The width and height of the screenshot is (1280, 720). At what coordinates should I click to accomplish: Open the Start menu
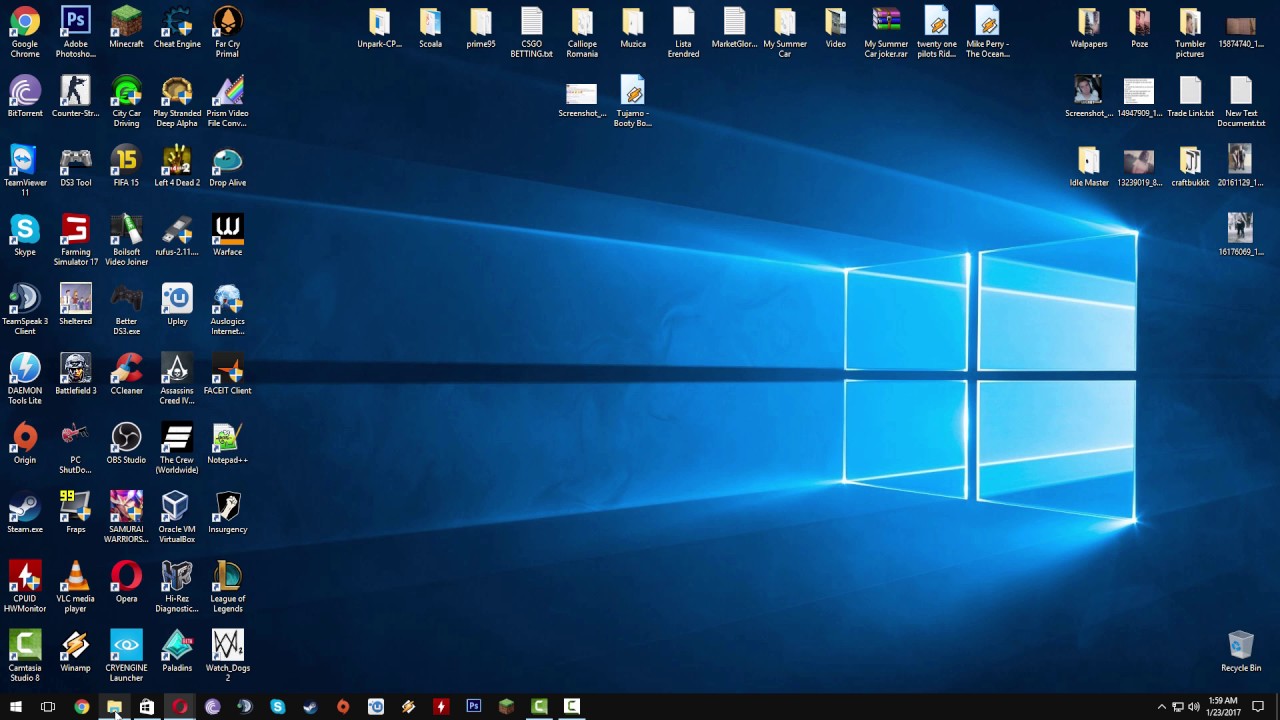pyautogui.click(x=16, y=707)
